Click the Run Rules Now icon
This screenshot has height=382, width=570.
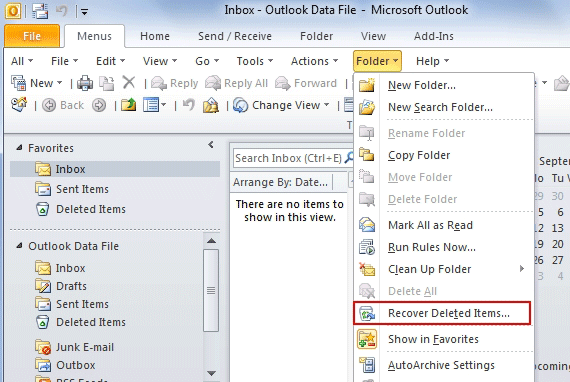[x=367, y=247]
